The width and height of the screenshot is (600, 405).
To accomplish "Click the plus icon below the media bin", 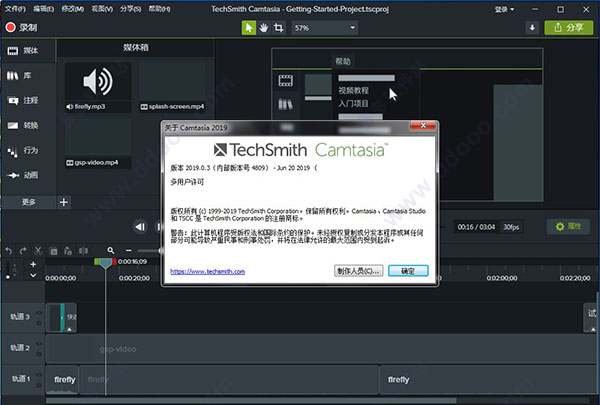I will [x=64, y=202].
